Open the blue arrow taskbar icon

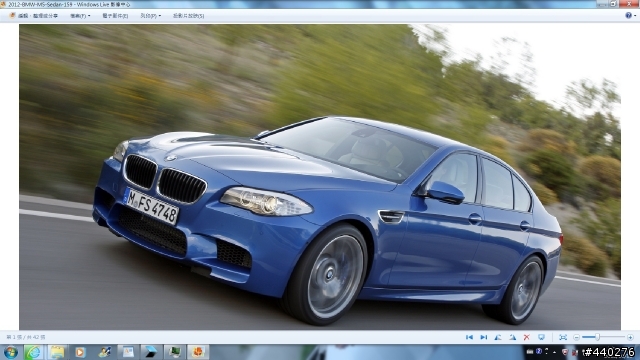(x=151, y=352)
